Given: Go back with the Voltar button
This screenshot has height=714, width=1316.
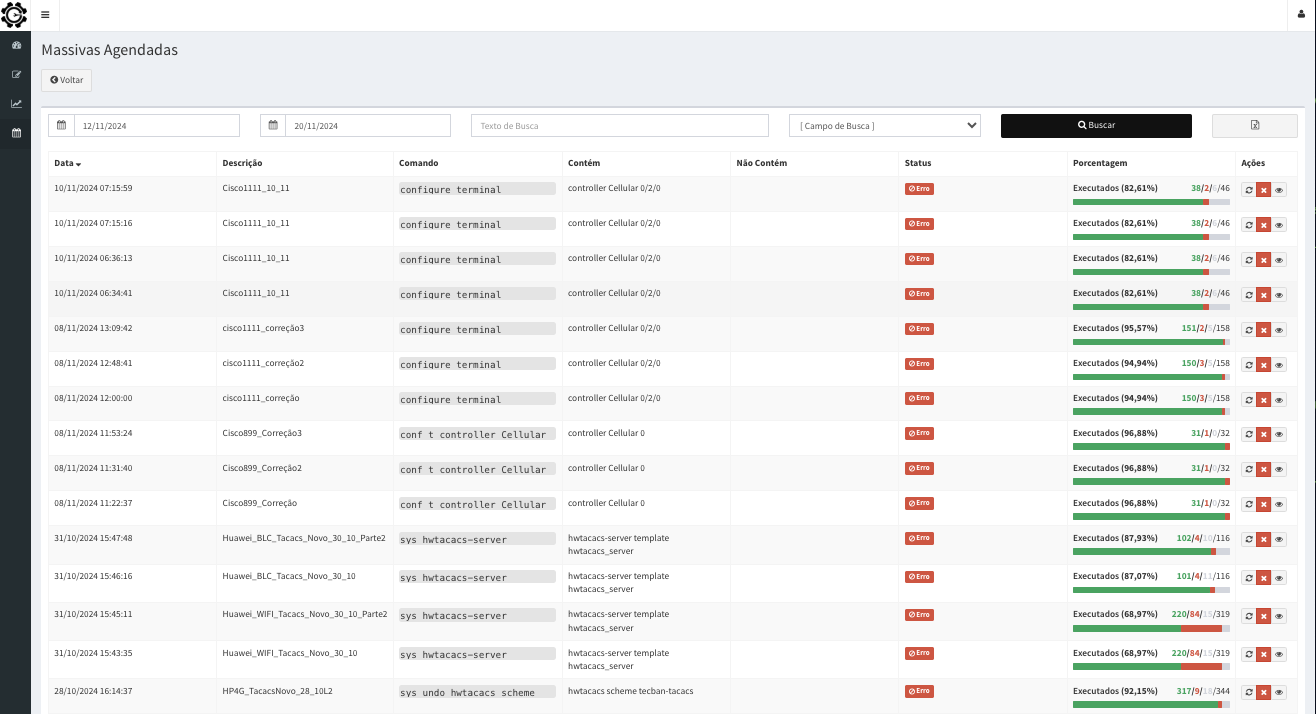Looking at the screenshot, I should [66, 80].
